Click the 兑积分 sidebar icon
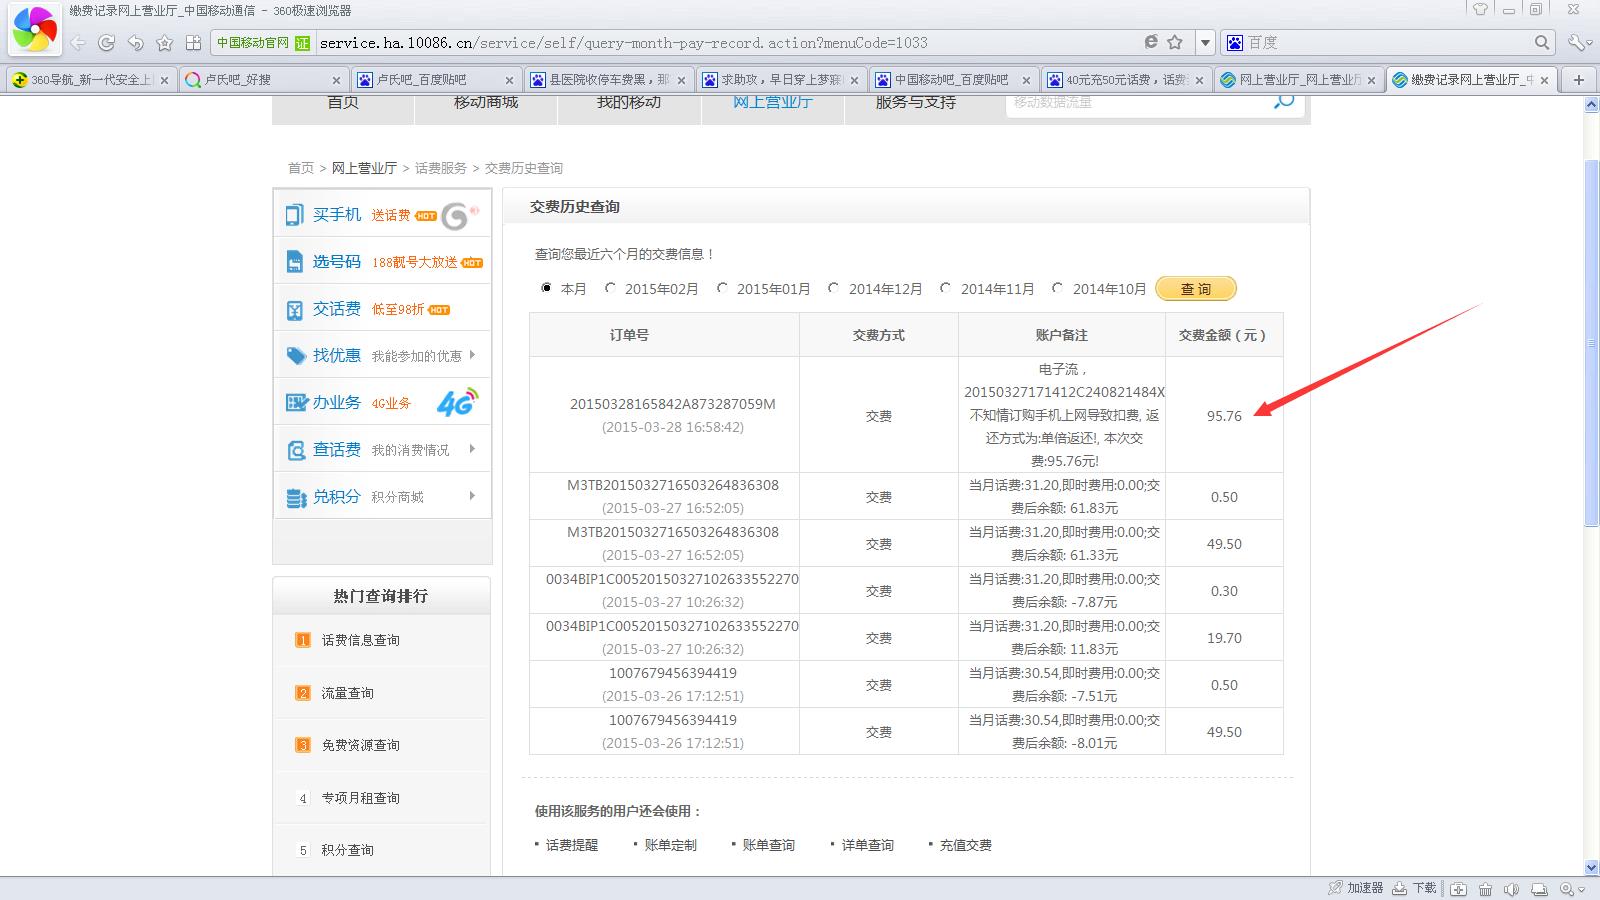Viewport: 1600px width, 900px height. [x=295, y=497]
